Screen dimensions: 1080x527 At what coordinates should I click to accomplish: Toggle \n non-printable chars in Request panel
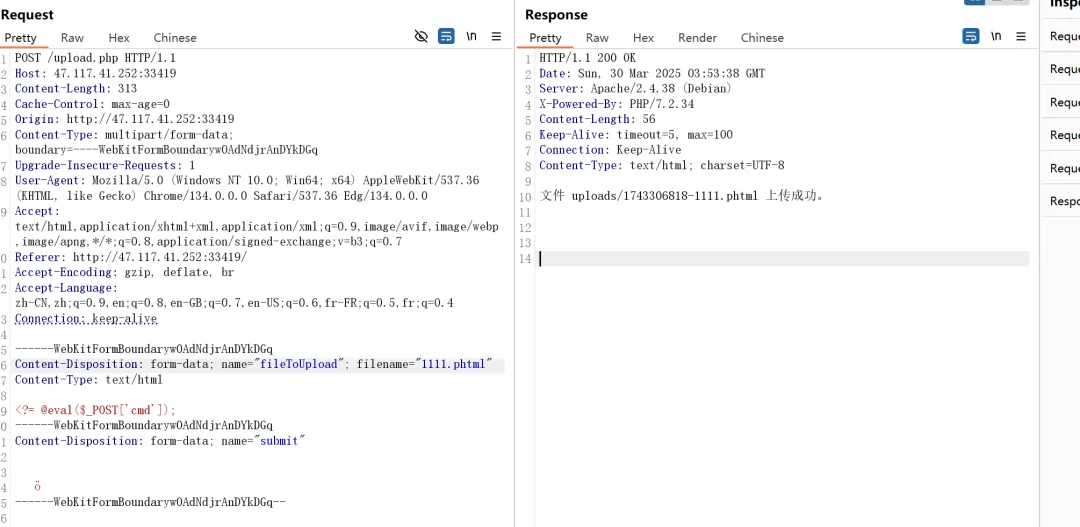472,37
